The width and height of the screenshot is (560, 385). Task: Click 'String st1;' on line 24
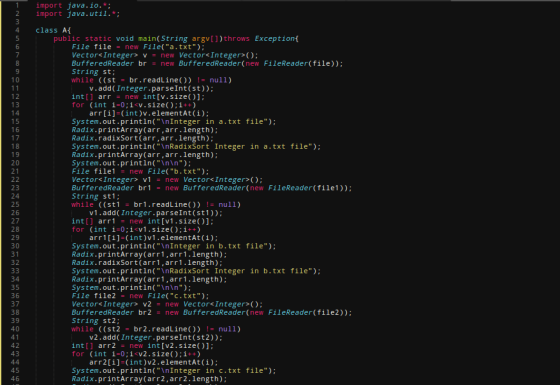tap(96, 196)
